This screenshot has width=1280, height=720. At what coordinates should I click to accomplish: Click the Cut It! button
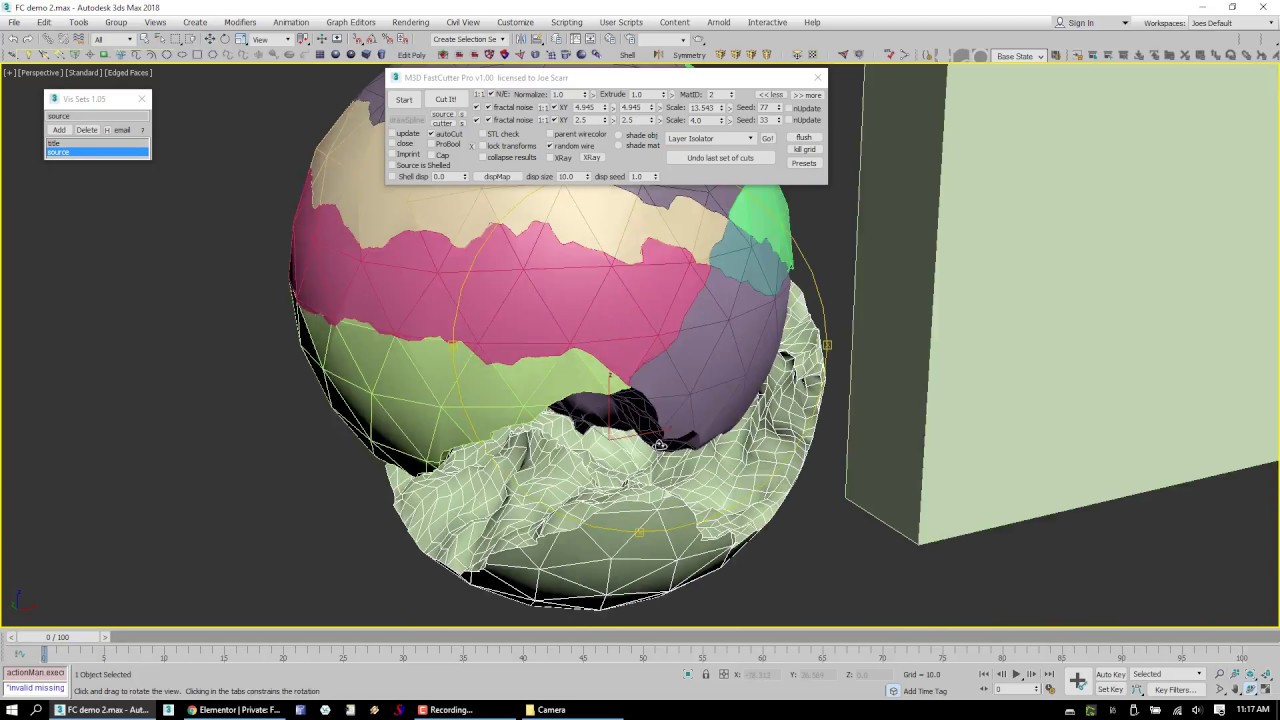(445, 99)
